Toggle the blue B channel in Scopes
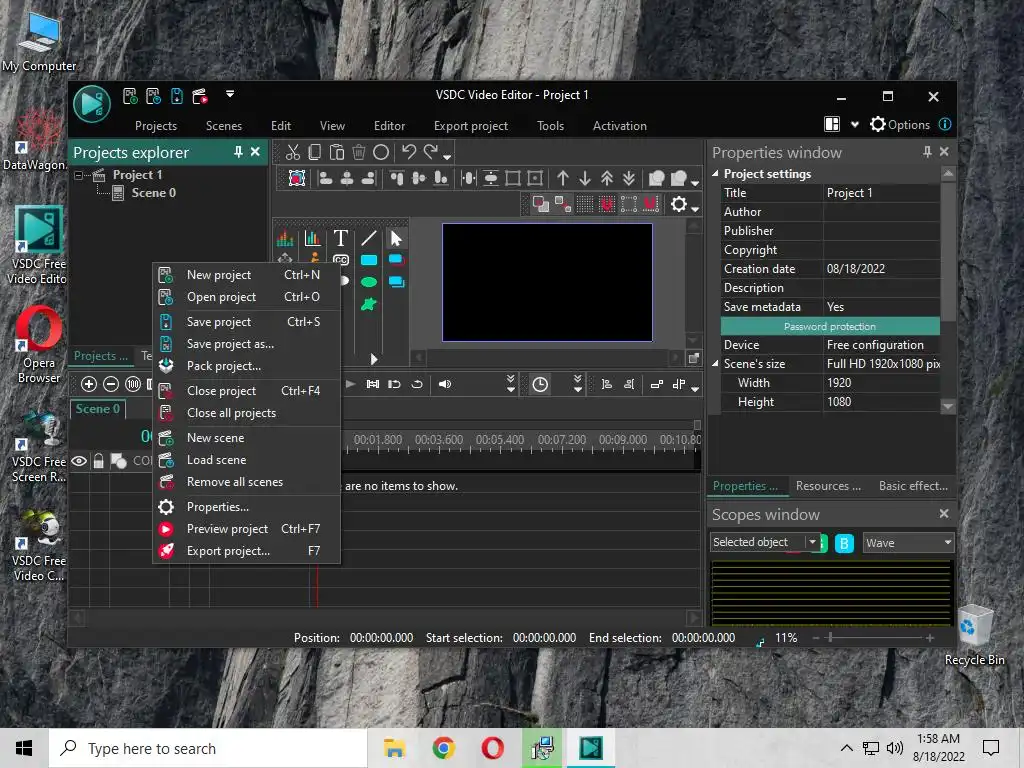Viewport: 1024px width, 768px height. click(844, 543)
